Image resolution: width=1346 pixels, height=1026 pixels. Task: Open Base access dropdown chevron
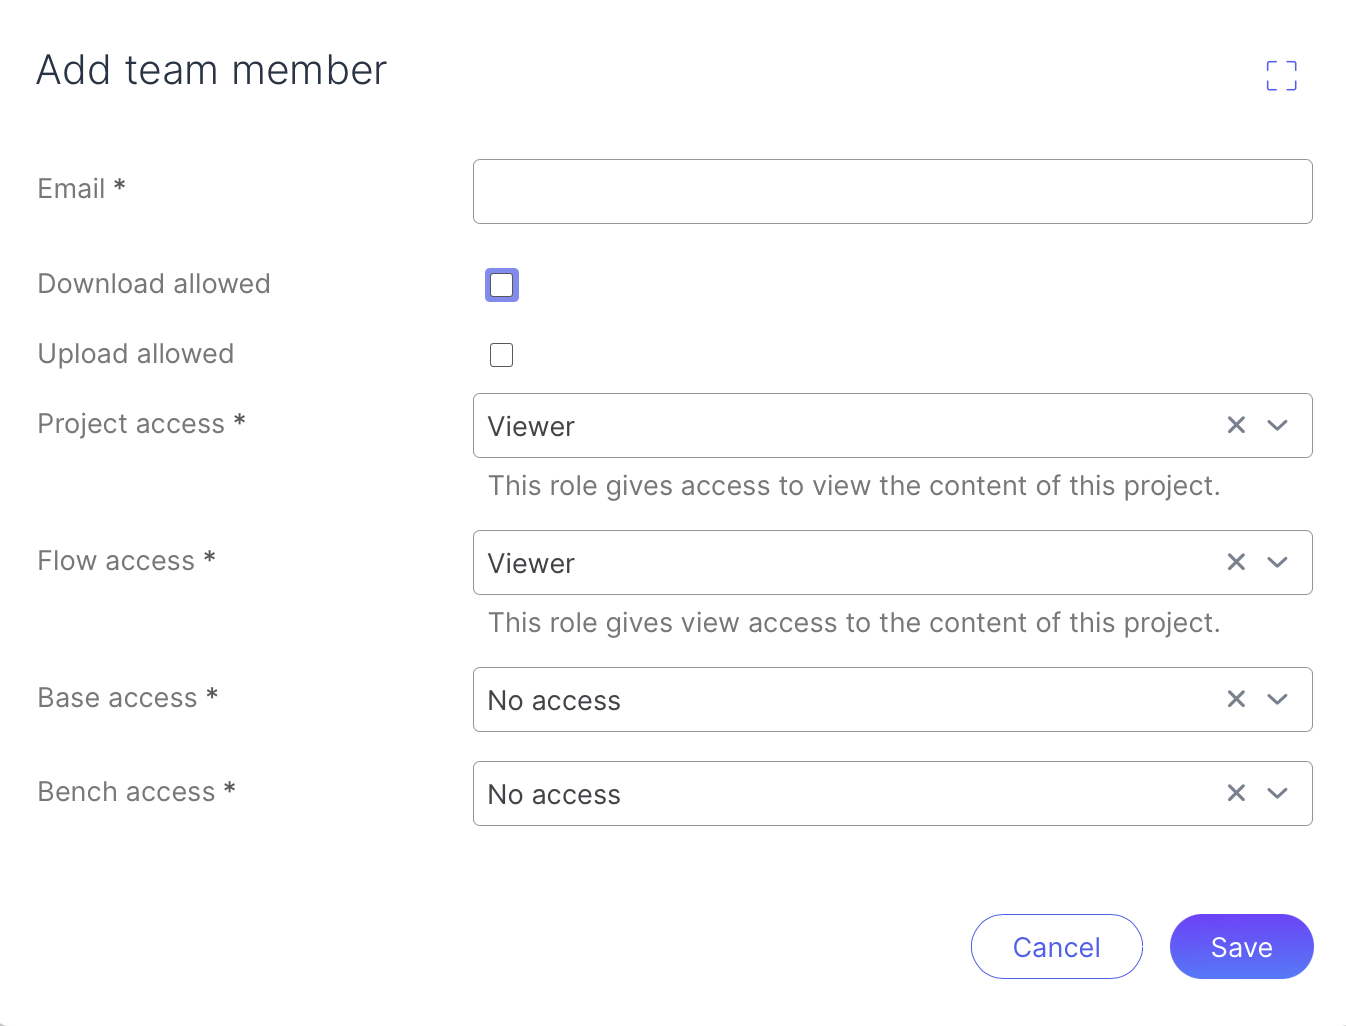pyautogui.click(x=1277, y=699)
